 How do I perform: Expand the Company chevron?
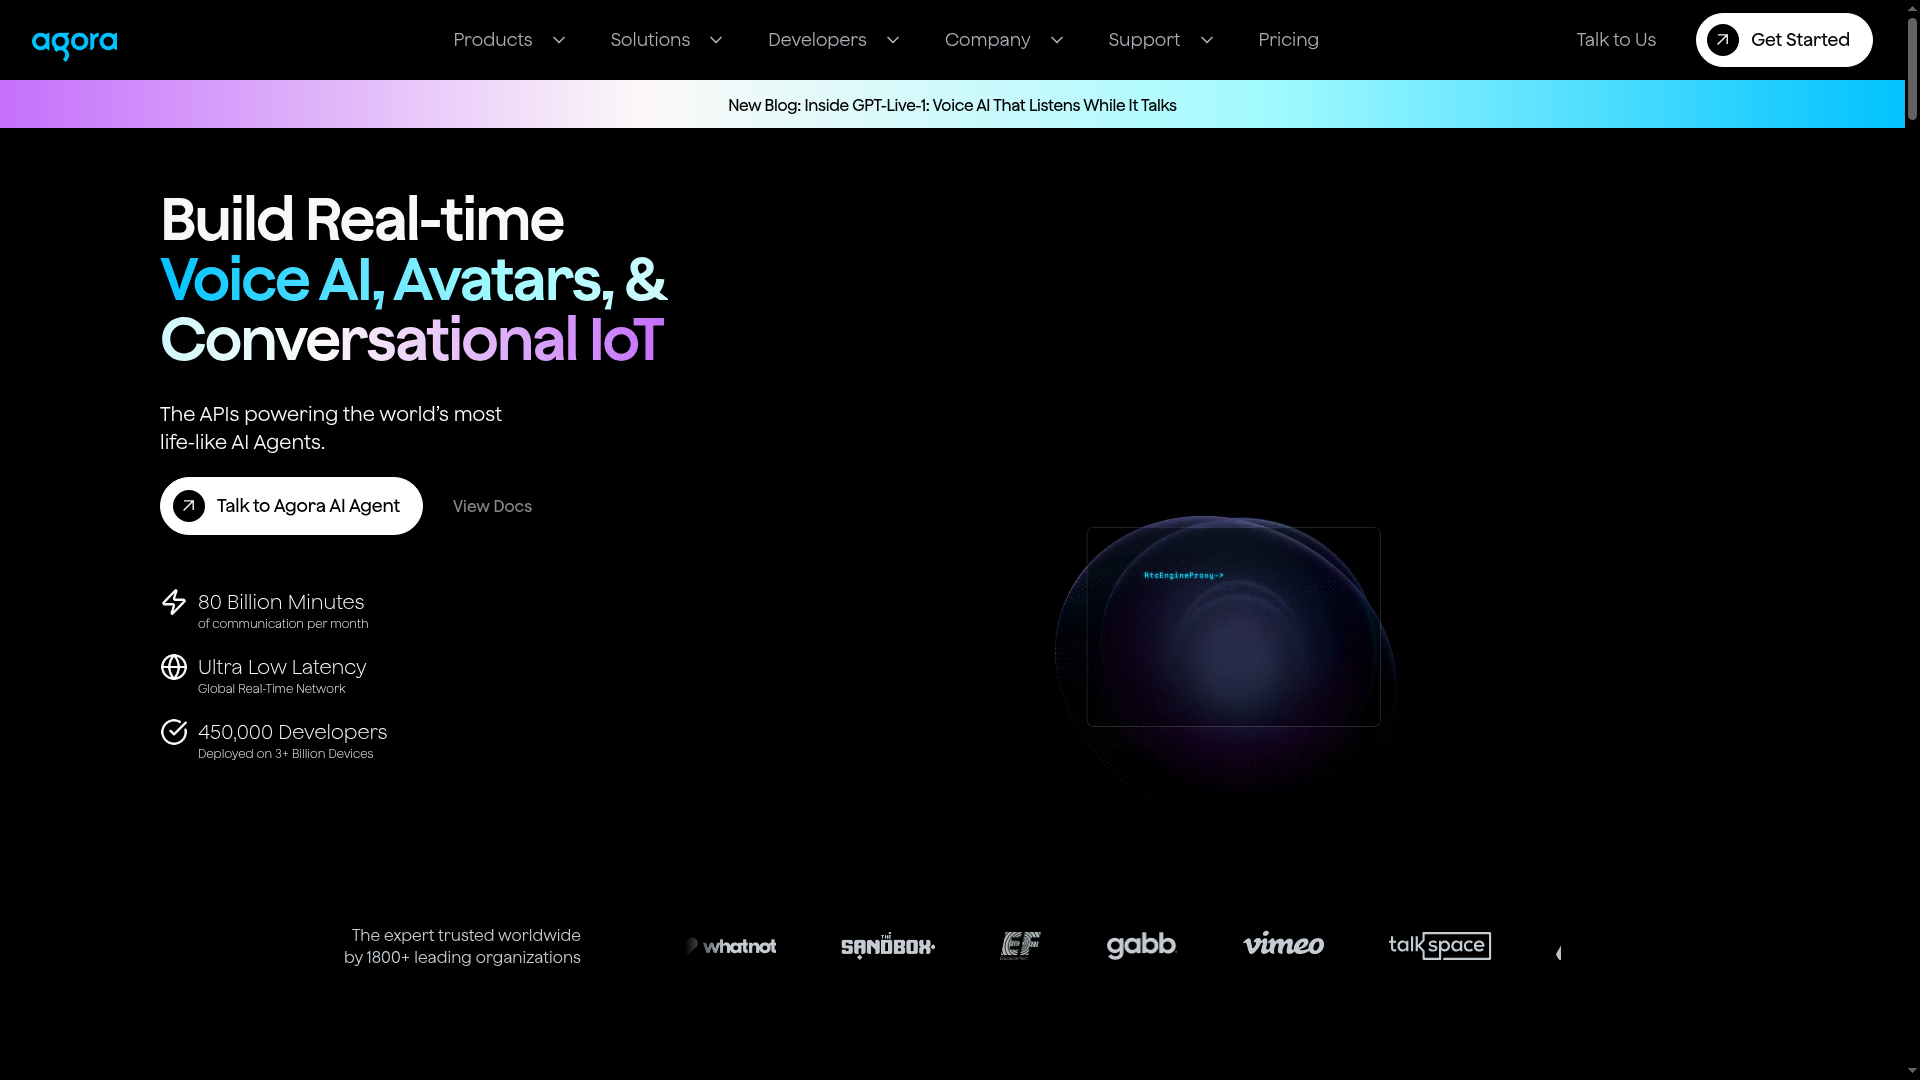[x=1057, y=40]
